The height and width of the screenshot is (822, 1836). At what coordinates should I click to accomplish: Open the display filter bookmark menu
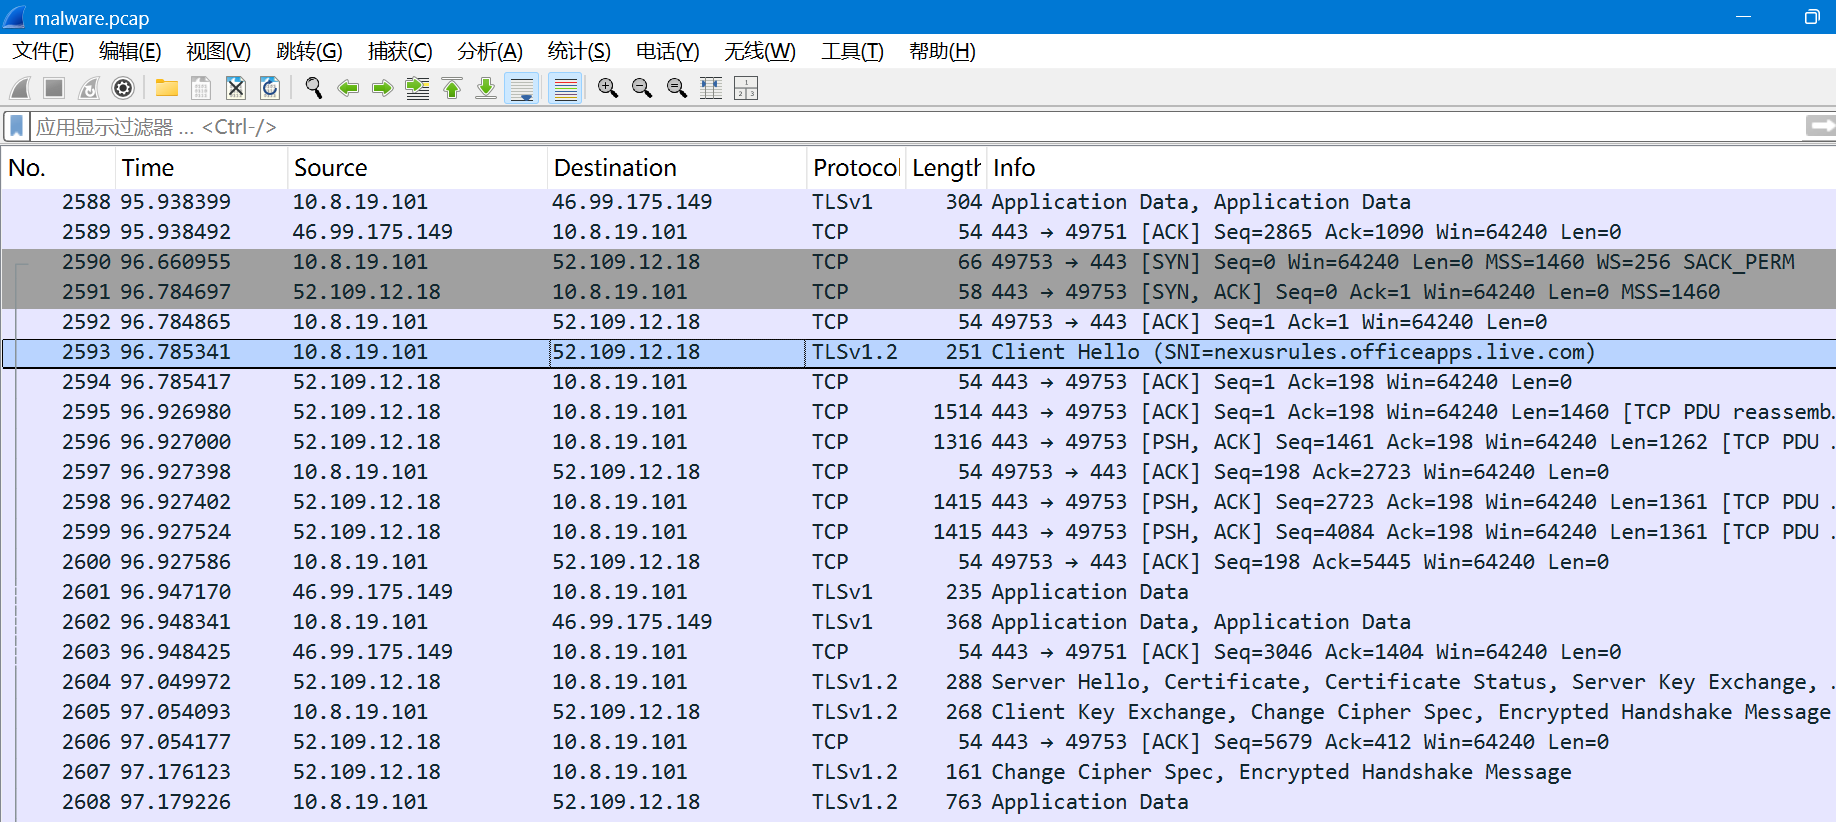[x=17, y=127]
